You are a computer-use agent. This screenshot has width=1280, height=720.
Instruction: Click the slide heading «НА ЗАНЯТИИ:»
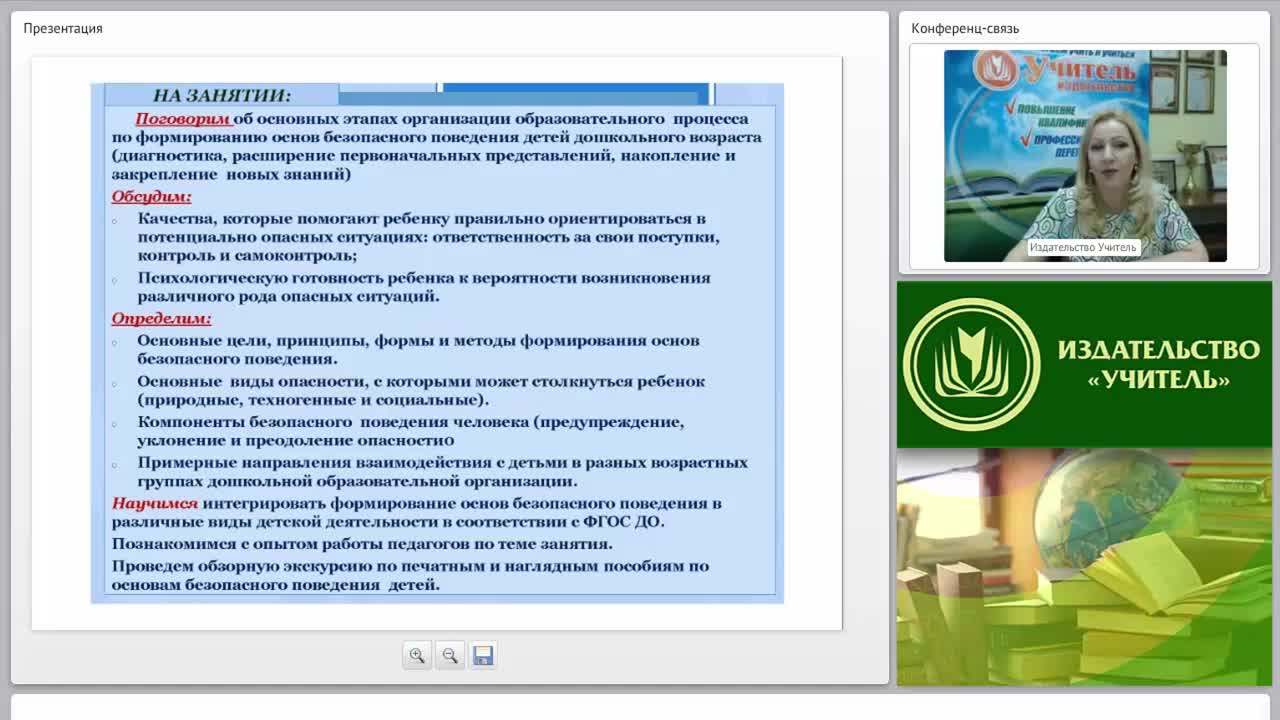pyautogui.click(x=222, y=96)
